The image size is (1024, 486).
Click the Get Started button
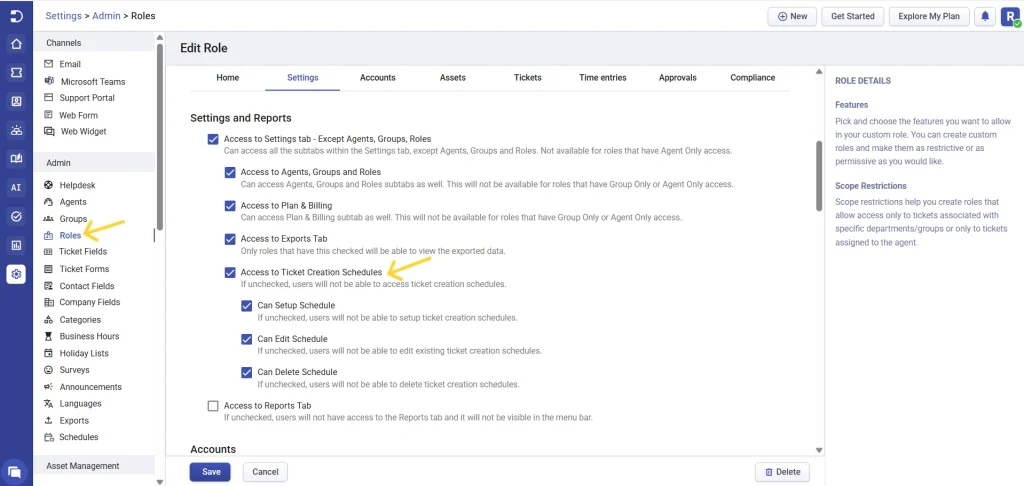tap(852, 16)
